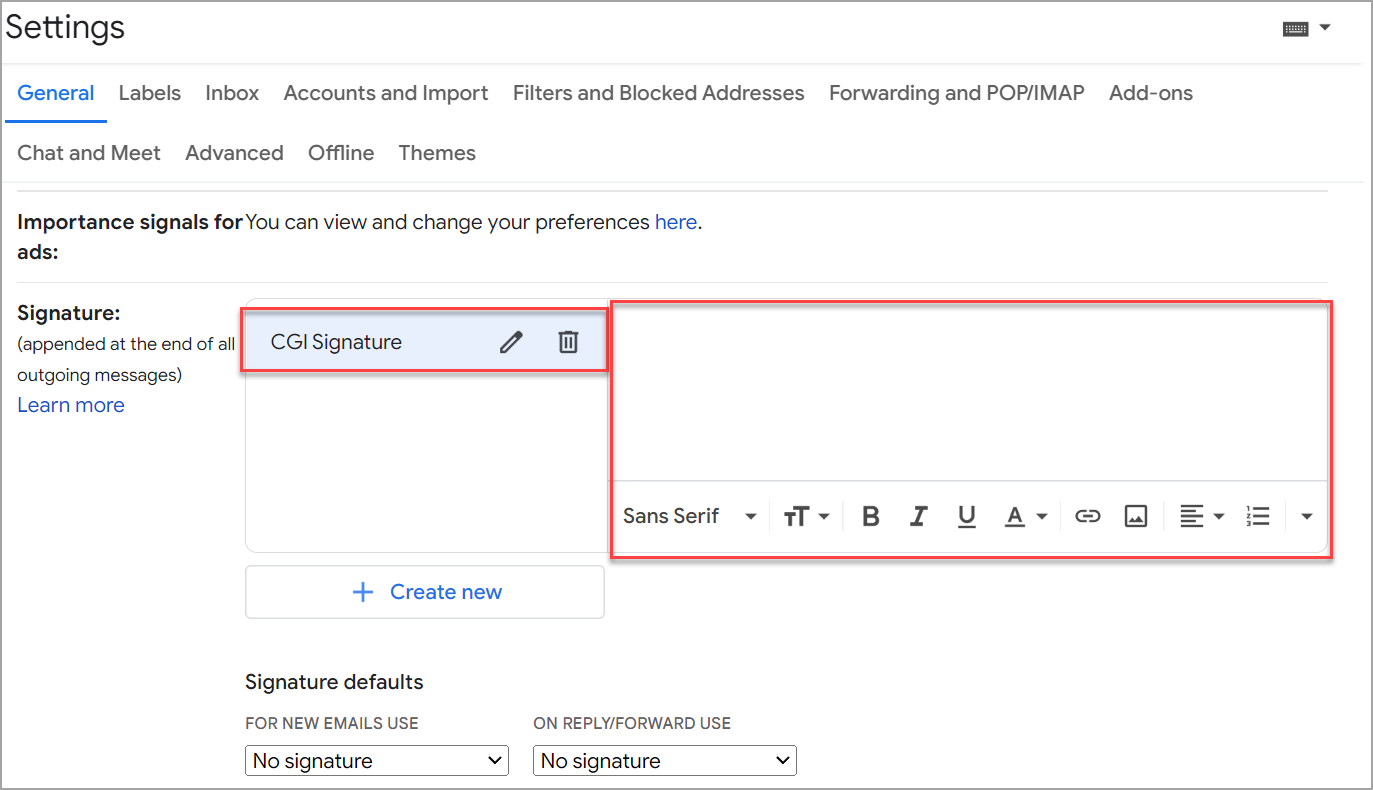Expand more formatting options with the right arrow
The image size is (1373, 790).
click(1307, 516)
